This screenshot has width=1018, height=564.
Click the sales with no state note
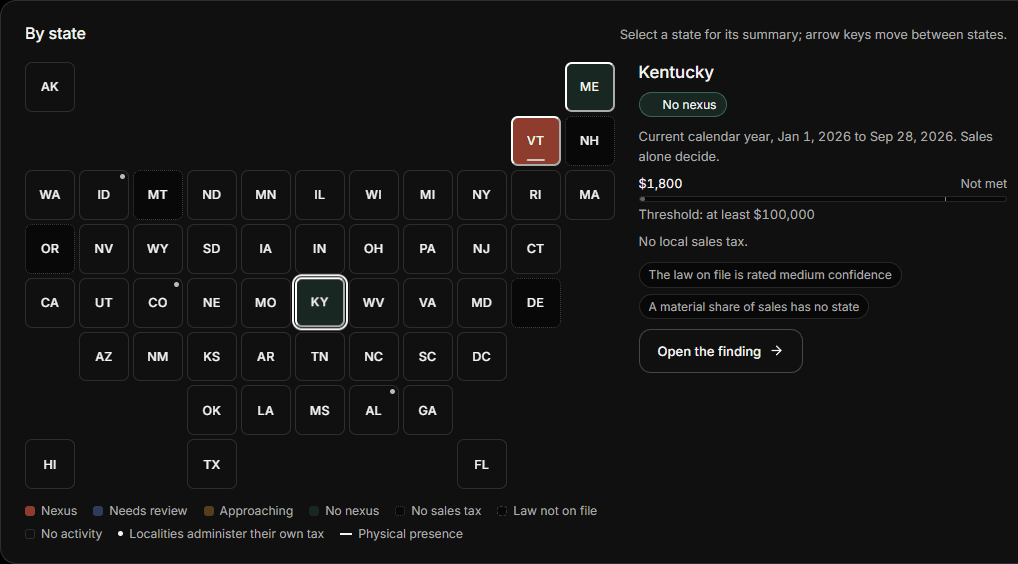[x=754, y=307]
